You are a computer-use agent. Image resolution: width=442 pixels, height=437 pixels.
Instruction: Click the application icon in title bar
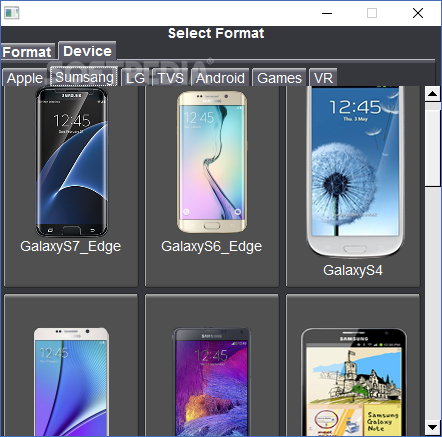click(x=12, y=13)
